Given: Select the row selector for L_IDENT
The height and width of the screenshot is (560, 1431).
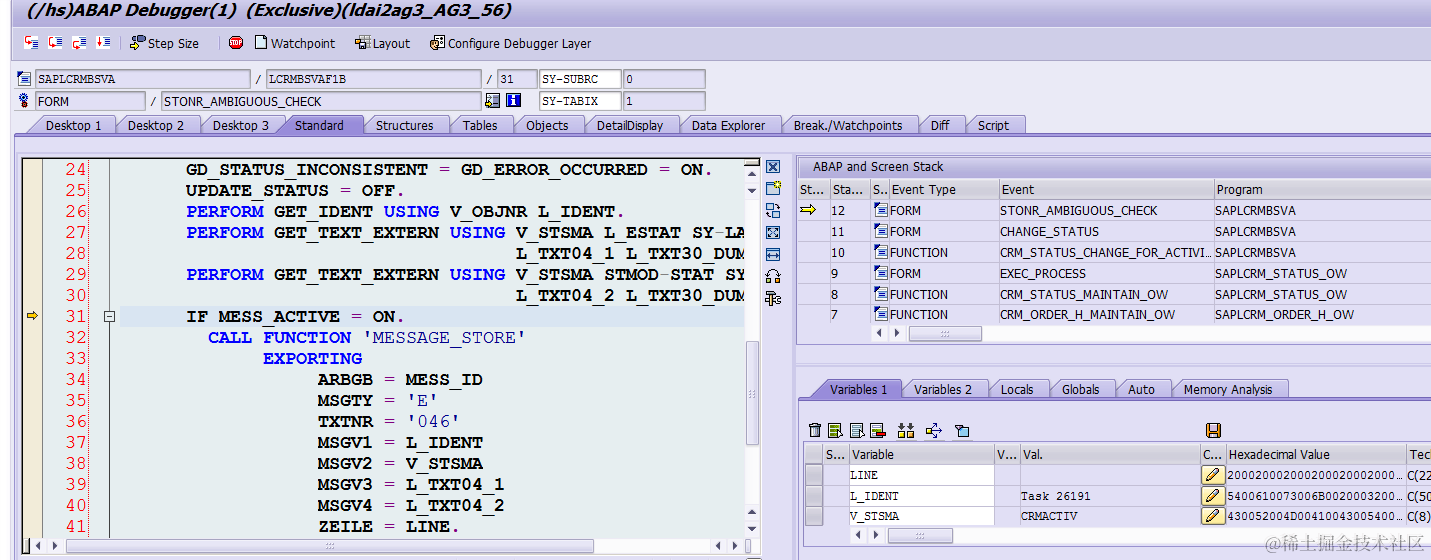Looking at the screenshot, I should (814, 496).
